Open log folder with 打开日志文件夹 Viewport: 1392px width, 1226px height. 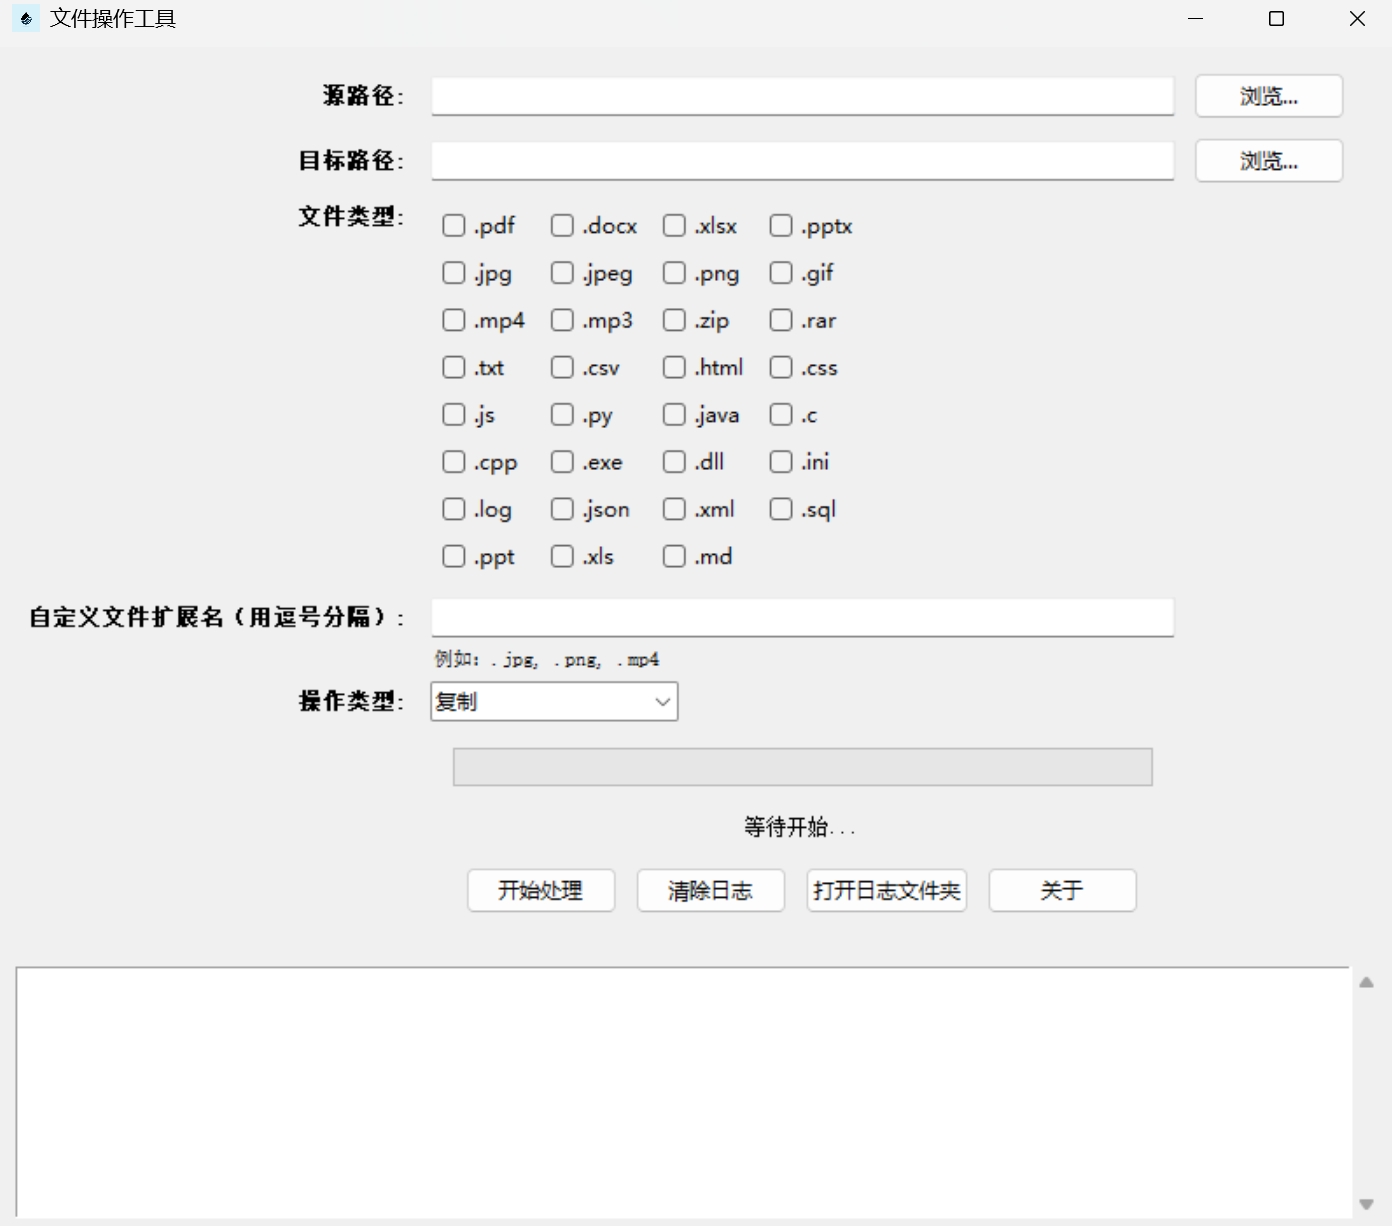point(887,890)
